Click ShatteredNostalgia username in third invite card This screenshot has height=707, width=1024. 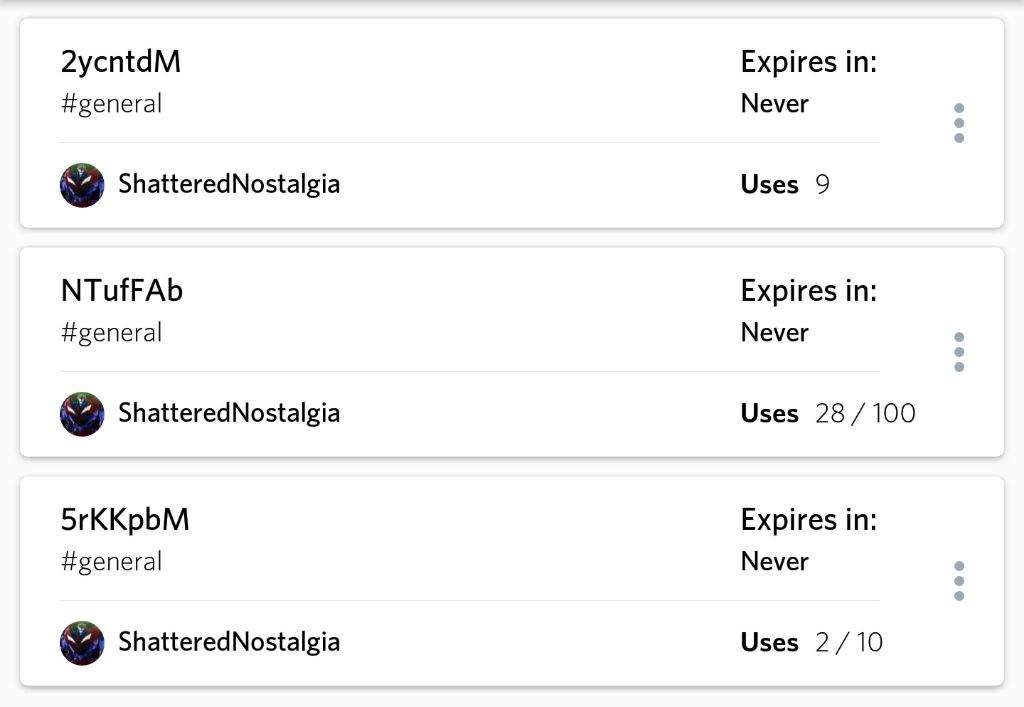click(x=229, y=642)
